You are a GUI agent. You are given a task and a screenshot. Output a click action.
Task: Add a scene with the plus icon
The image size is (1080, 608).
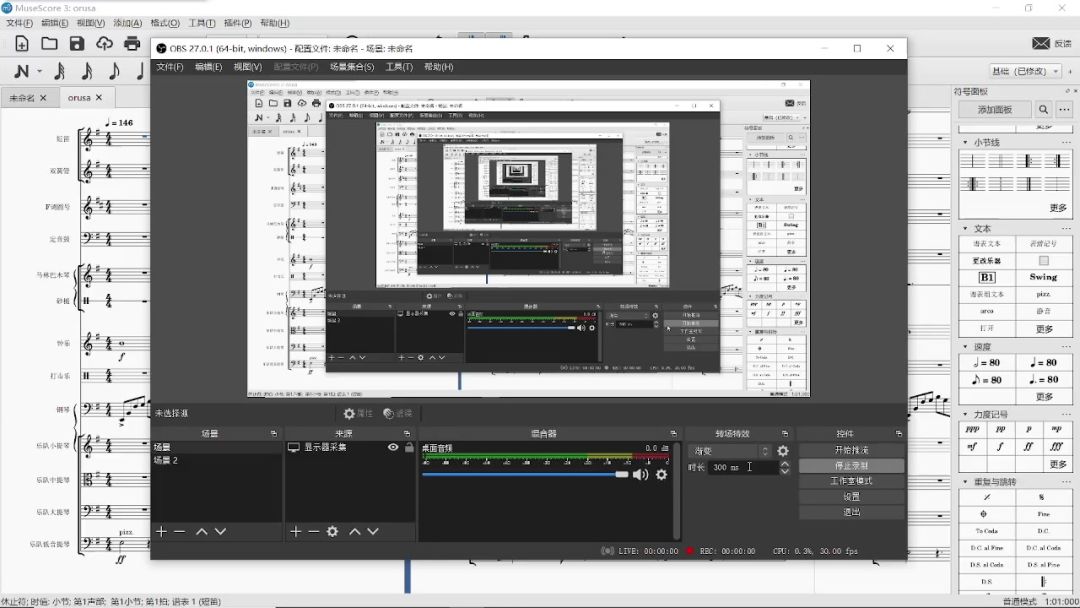(161, 532)
